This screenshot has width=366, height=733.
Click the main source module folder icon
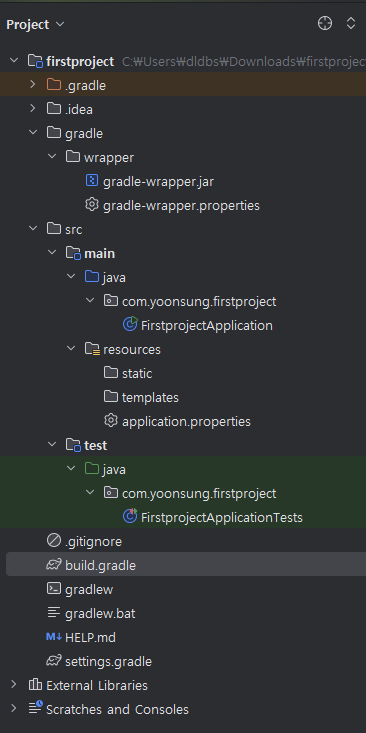(x=73, y=253)
